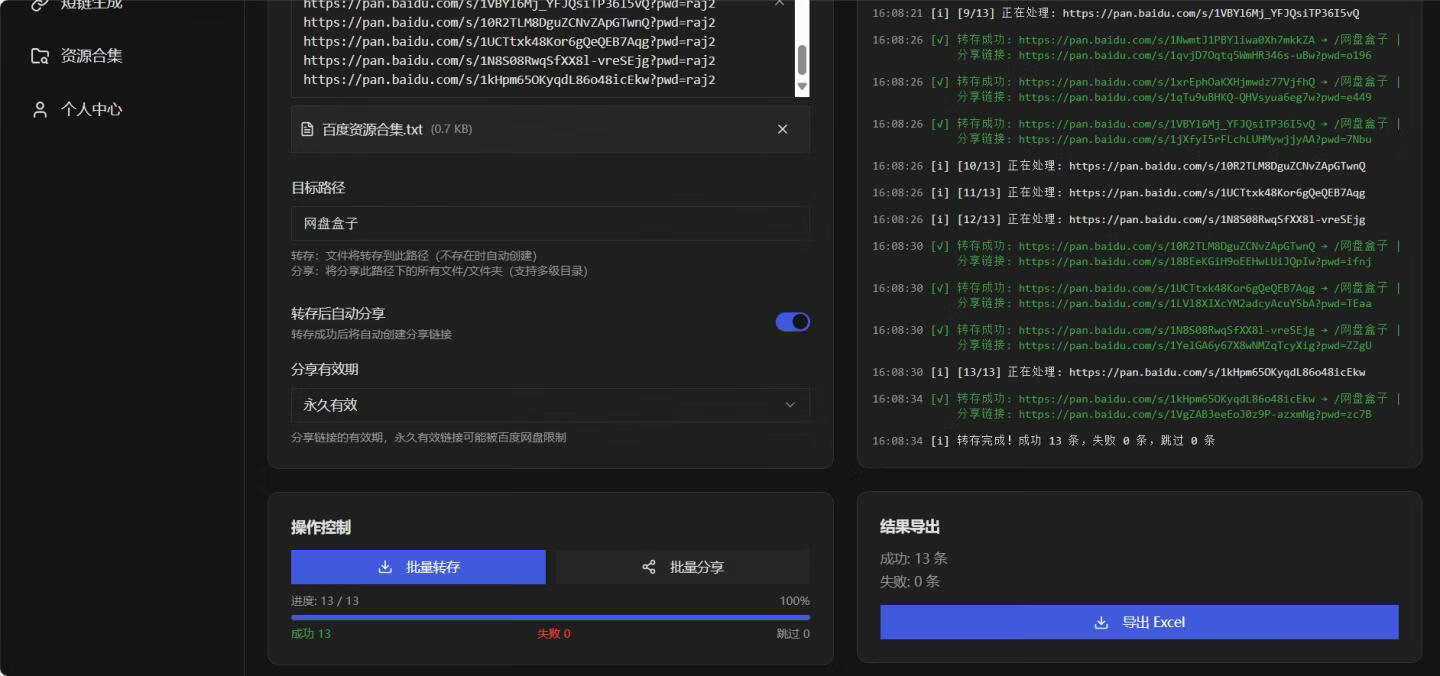
Task: Click the log entry [9/13] 正在处理
Action: [x=1115, y=14]
